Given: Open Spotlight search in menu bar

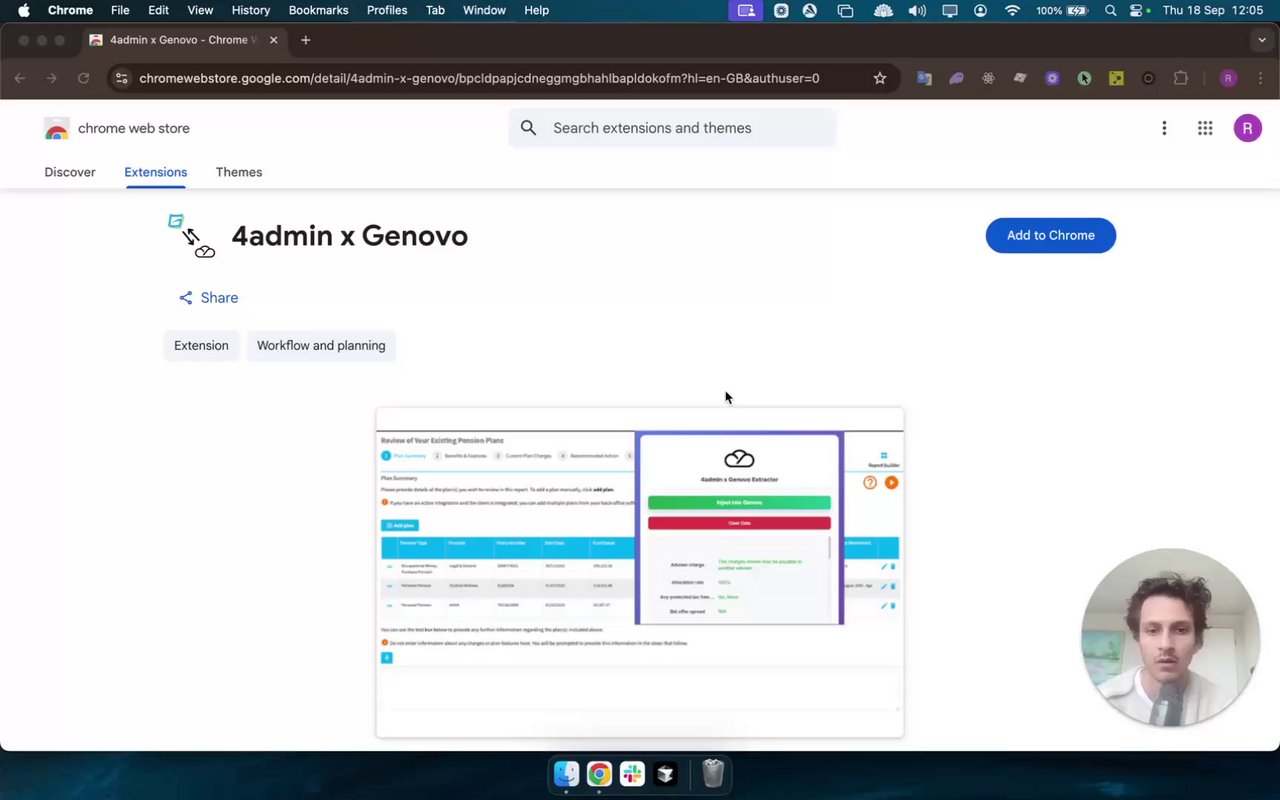Looking at the screenshot, I should tap(1110, 10).
